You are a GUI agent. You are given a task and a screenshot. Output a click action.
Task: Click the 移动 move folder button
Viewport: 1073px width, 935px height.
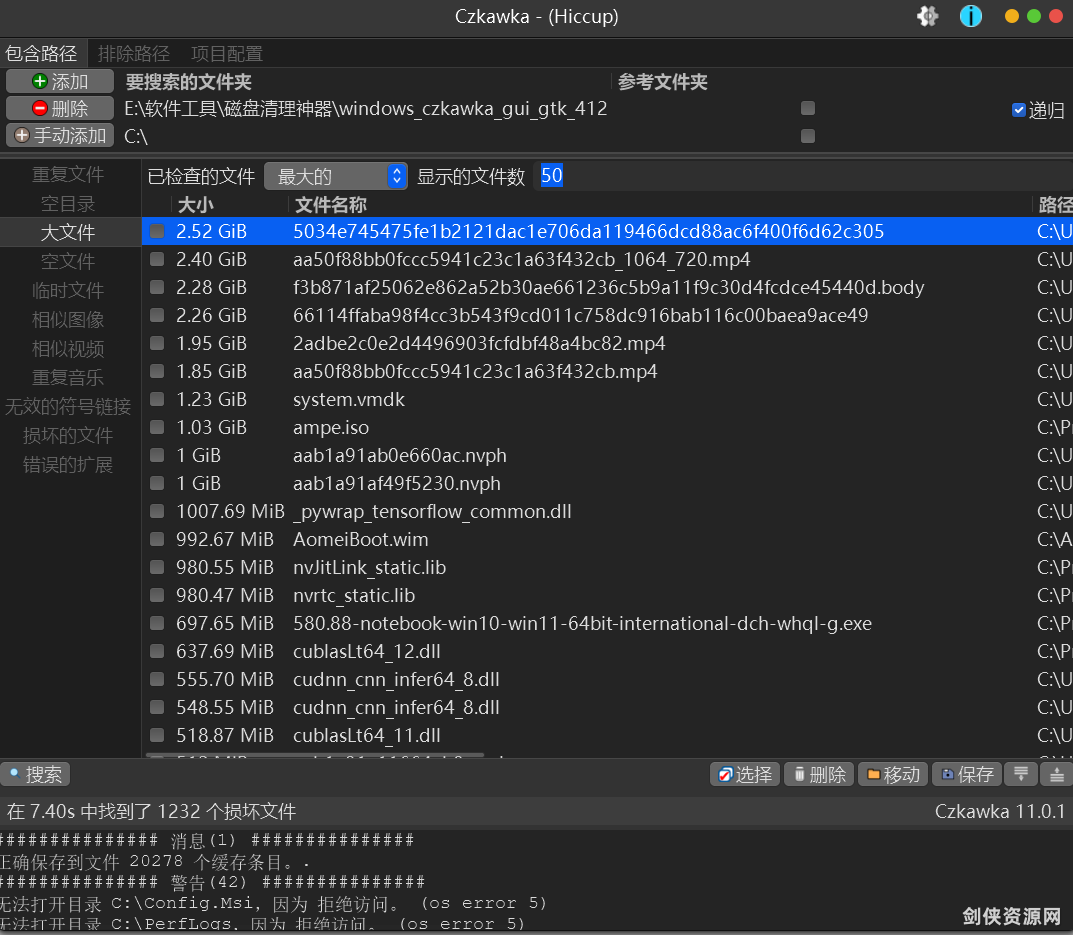coord(892,774)
